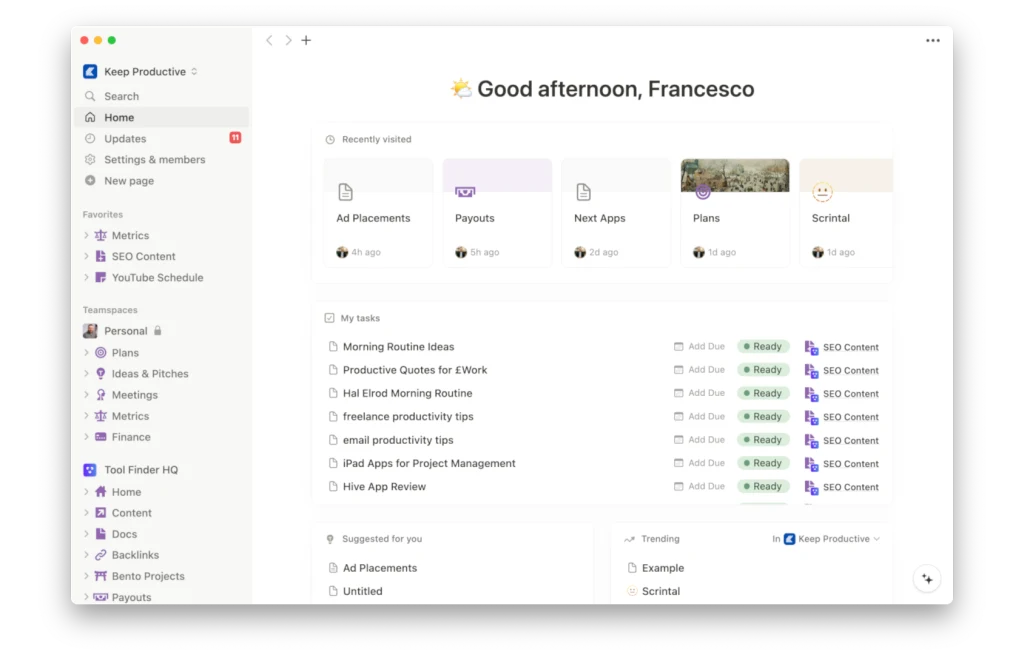Open Untitled under Suggested for you
The width and height of the screenshot is (1024, 655).
coord(362,591)
